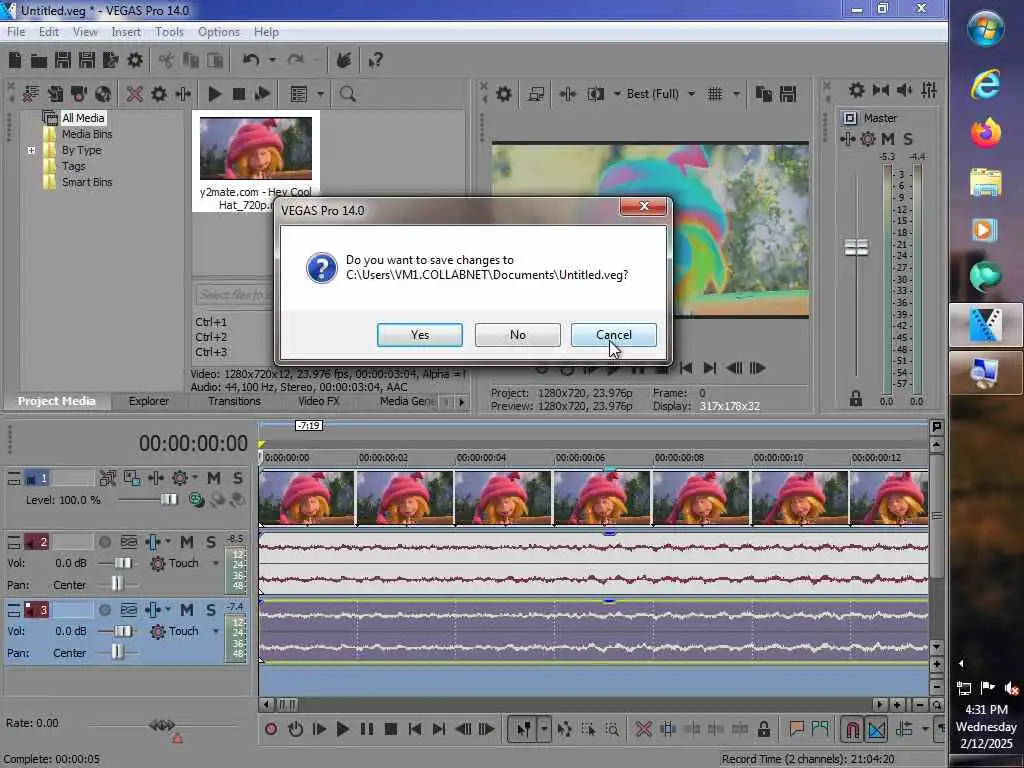Click the Project Media search magnifier icon
This screenshot has height=768, width=1024.
[x=347, y=94]
